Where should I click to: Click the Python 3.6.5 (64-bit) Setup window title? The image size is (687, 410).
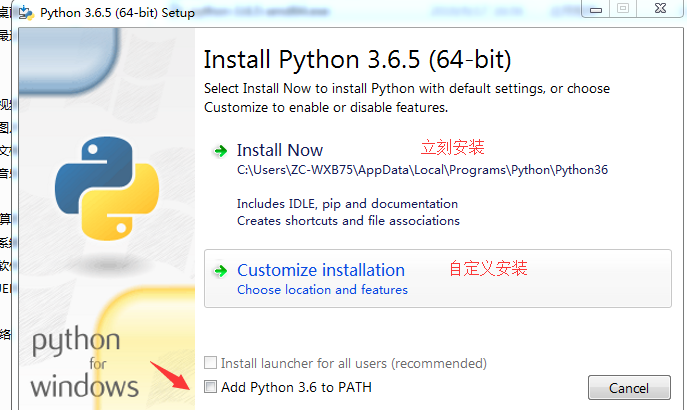pos(117,13)
